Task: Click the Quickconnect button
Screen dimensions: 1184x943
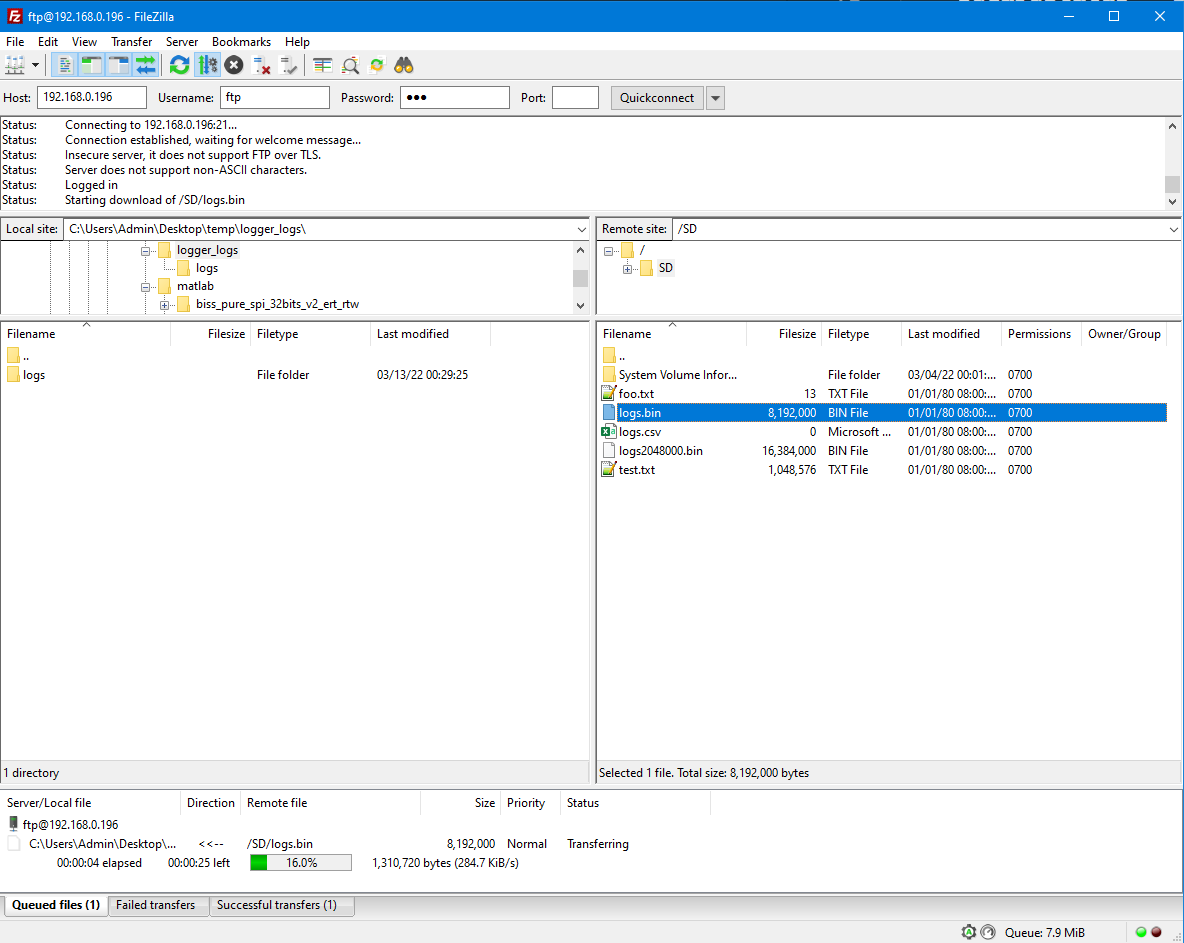Action: (656, 98)
